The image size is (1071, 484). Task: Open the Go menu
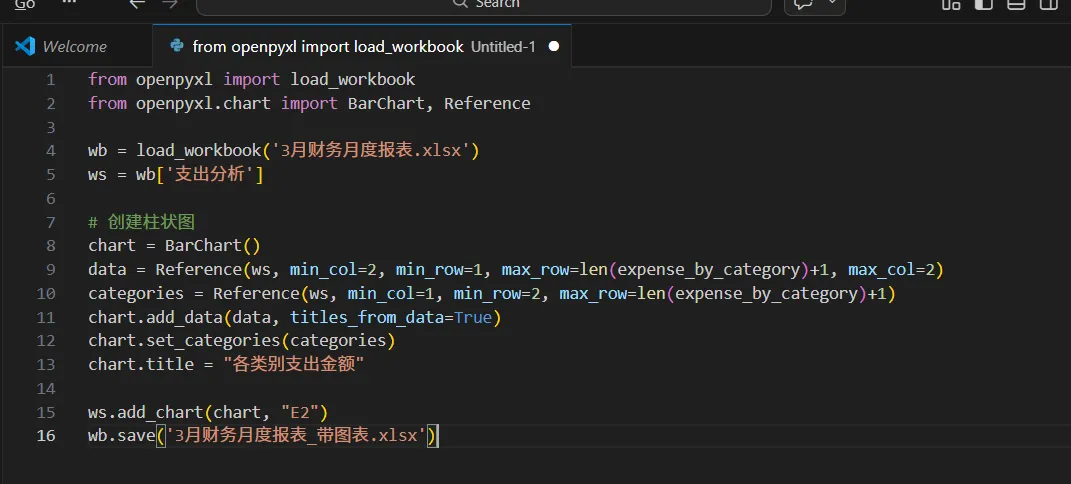[x=25, y=3]
